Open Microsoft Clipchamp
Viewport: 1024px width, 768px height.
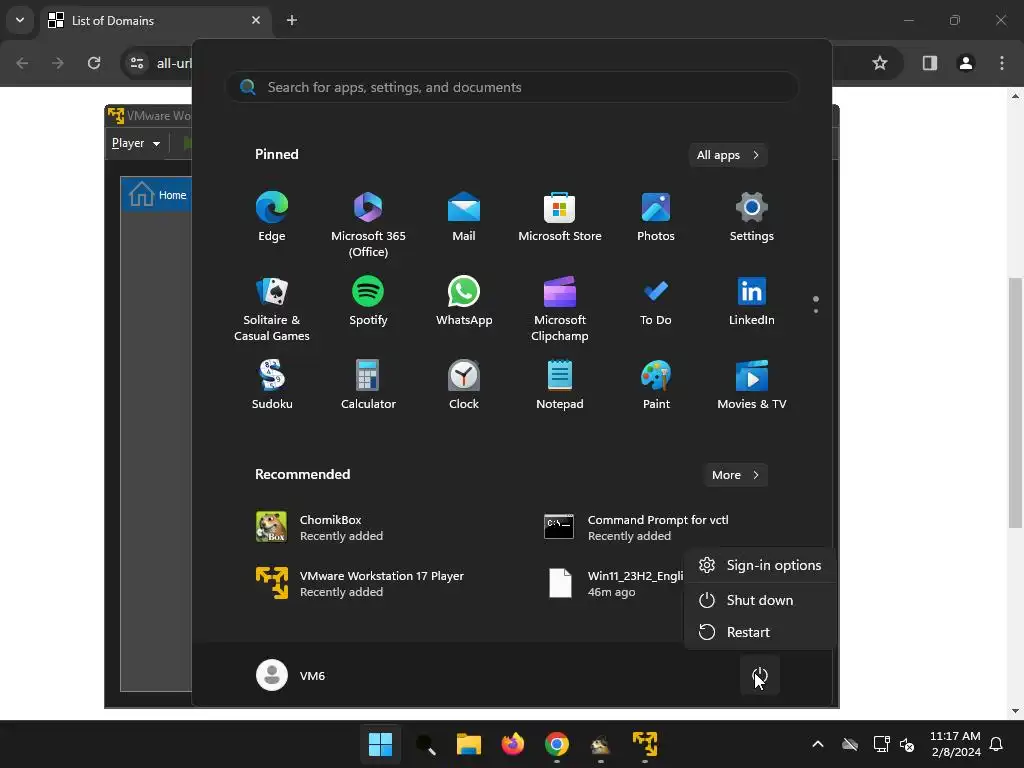point(560,309)
